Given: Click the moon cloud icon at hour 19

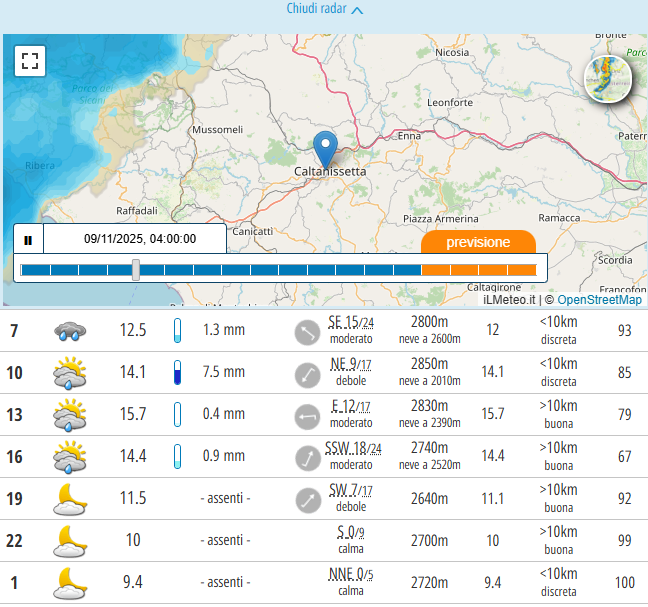Looking at the screenshot, I should click(69, 498).
